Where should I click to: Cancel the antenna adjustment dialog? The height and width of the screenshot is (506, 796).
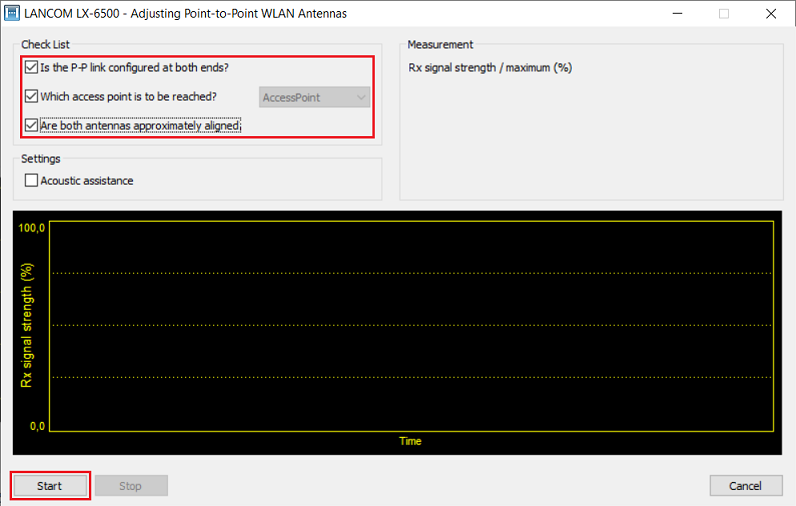745,486
